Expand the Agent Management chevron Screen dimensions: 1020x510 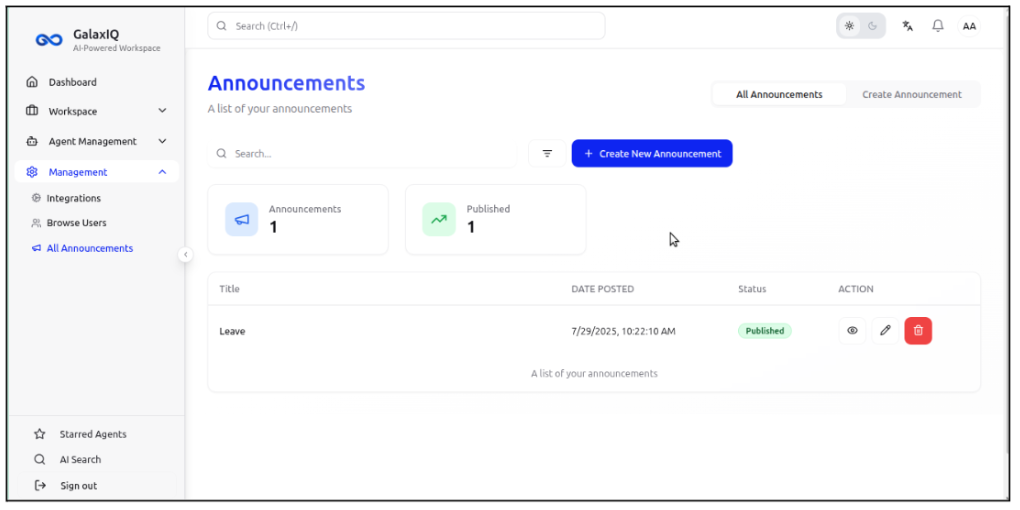(163, 141)
